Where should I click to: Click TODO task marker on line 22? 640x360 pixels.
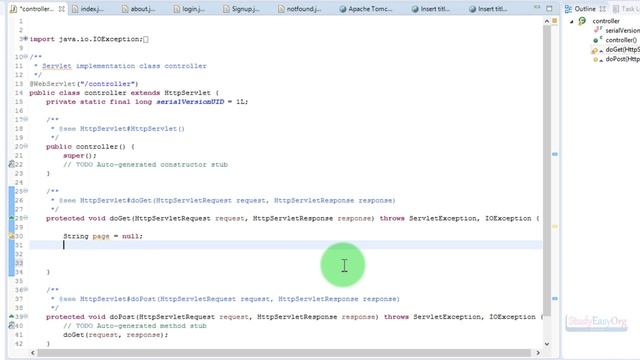point(11,164)
